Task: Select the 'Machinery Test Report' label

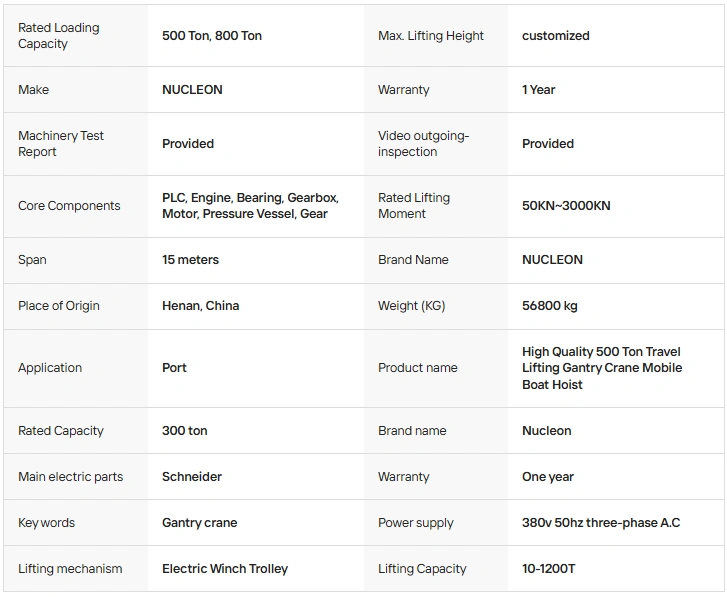Action: tap(61, 144)
